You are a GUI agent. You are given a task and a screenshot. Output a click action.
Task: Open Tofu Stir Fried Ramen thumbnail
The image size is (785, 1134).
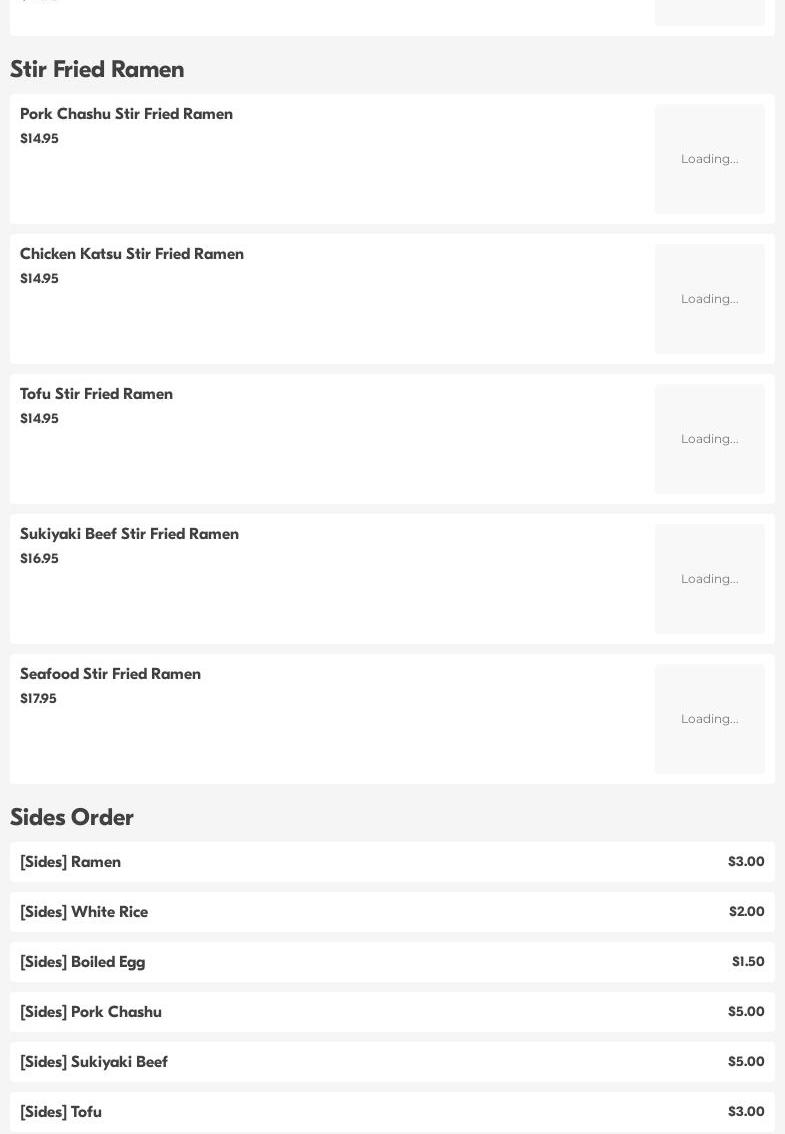(x=709, y=439)
